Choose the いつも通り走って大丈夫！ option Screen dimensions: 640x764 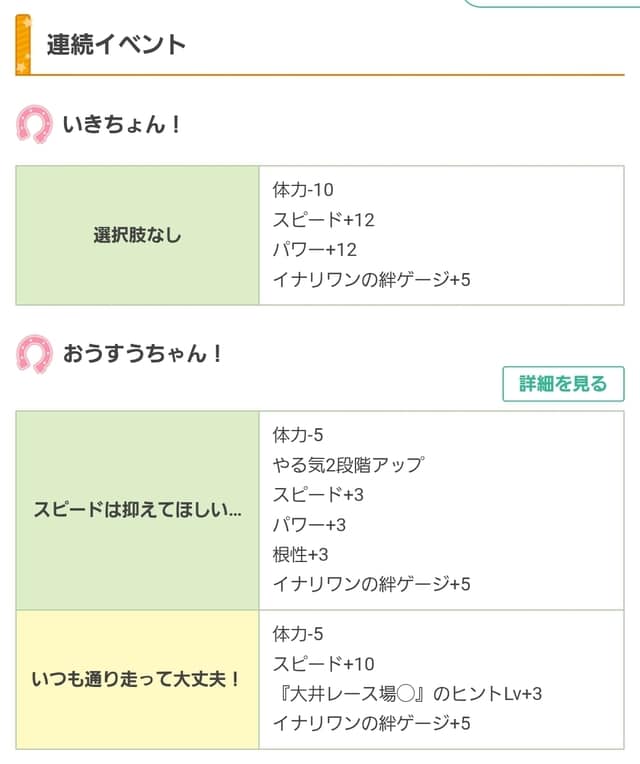138,679
